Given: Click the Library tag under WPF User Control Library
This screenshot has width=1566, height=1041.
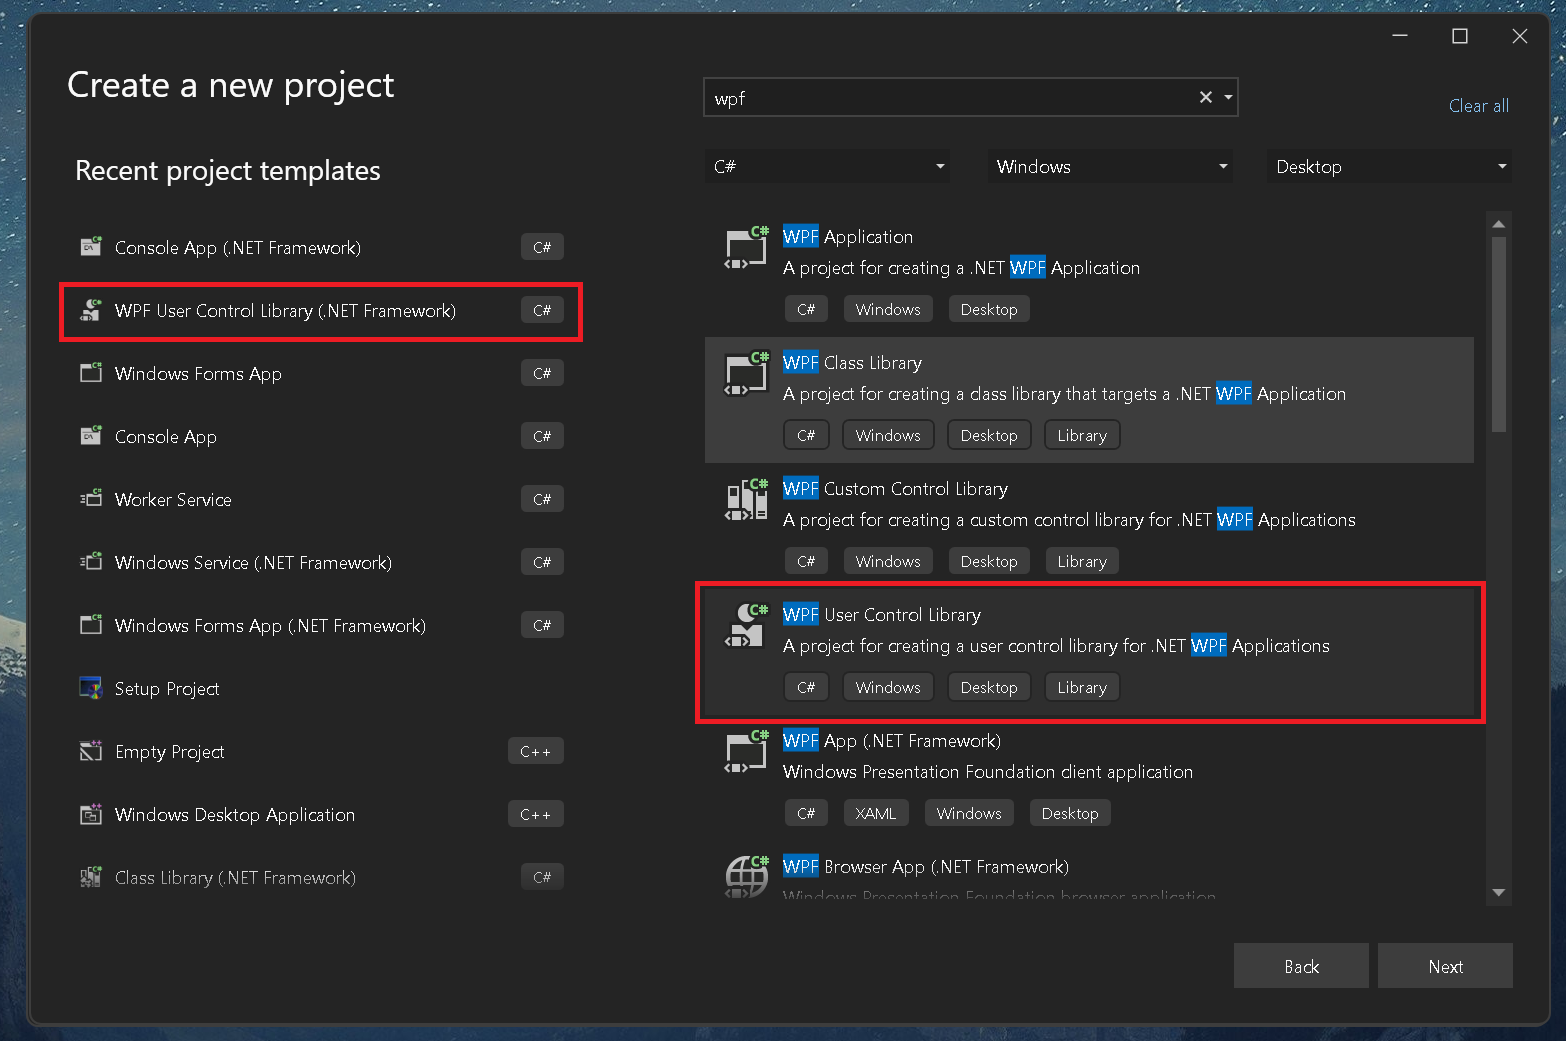Looking at the screenshot, I should (x=1082, y=687).
